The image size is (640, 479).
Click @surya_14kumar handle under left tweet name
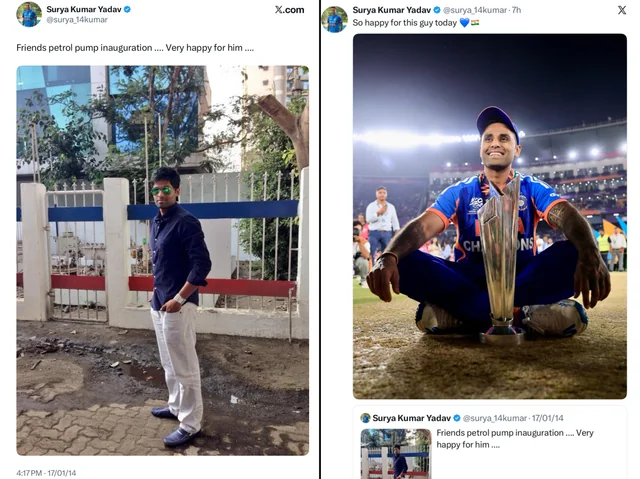[77, 20]
